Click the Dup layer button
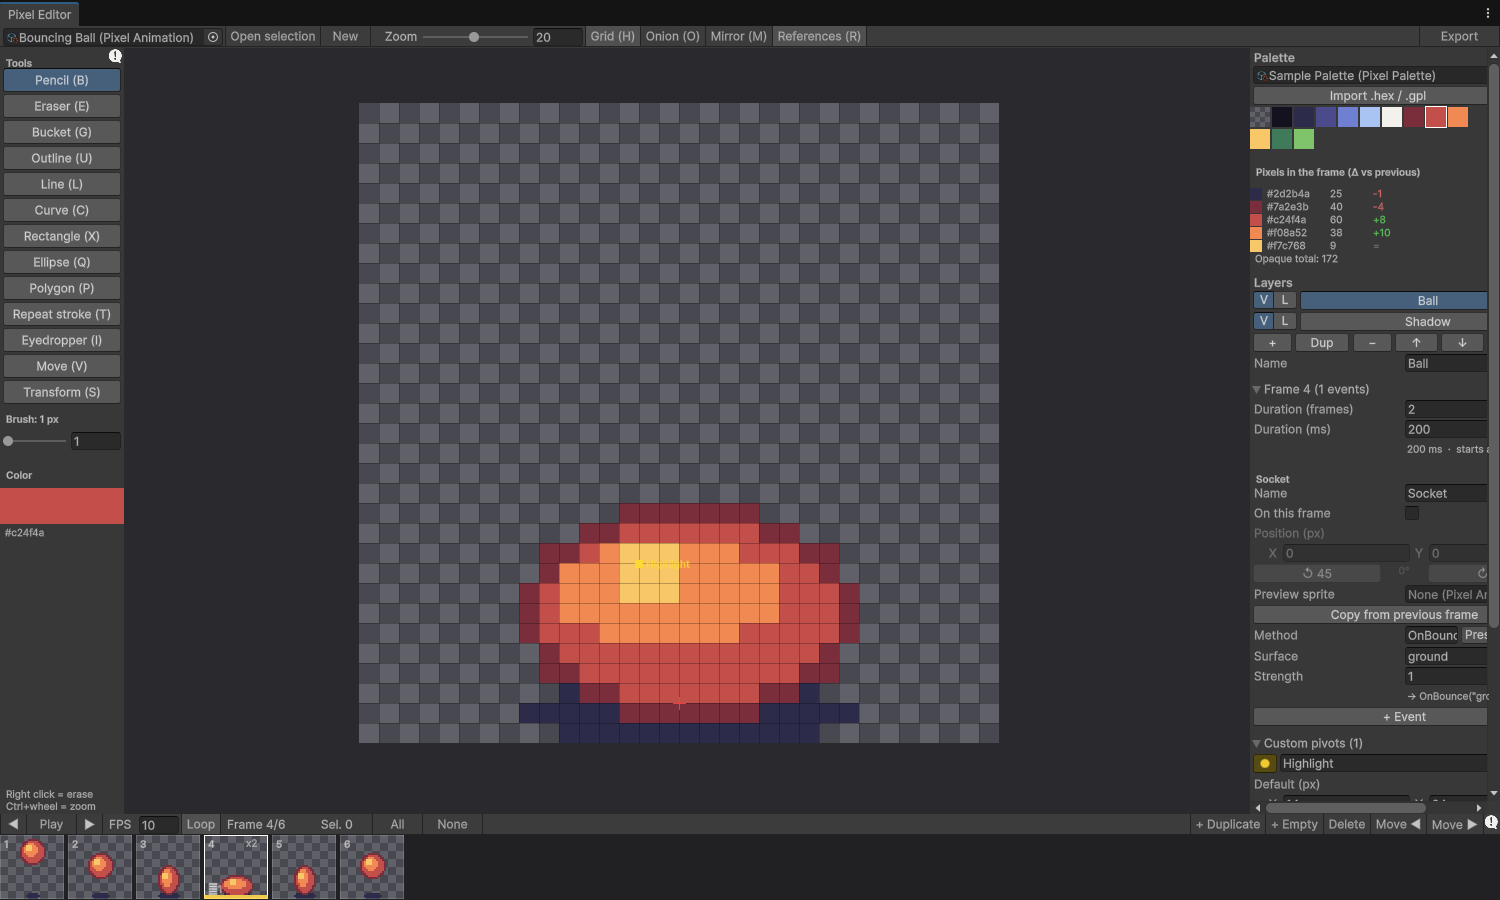 (1322, 343)
